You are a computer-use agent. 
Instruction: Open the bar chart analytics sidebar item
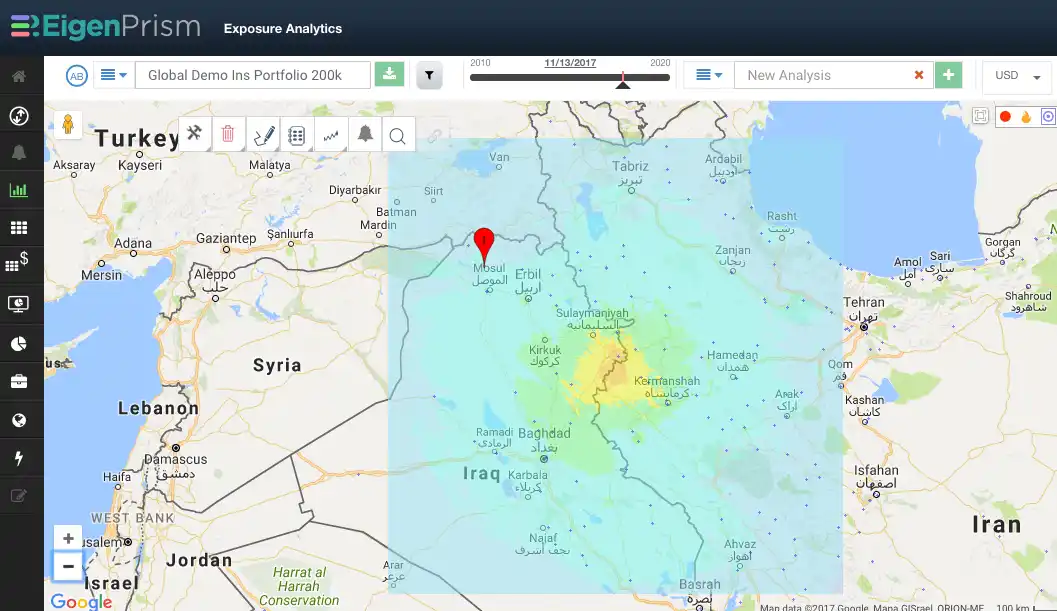click(x=19, y=190)
